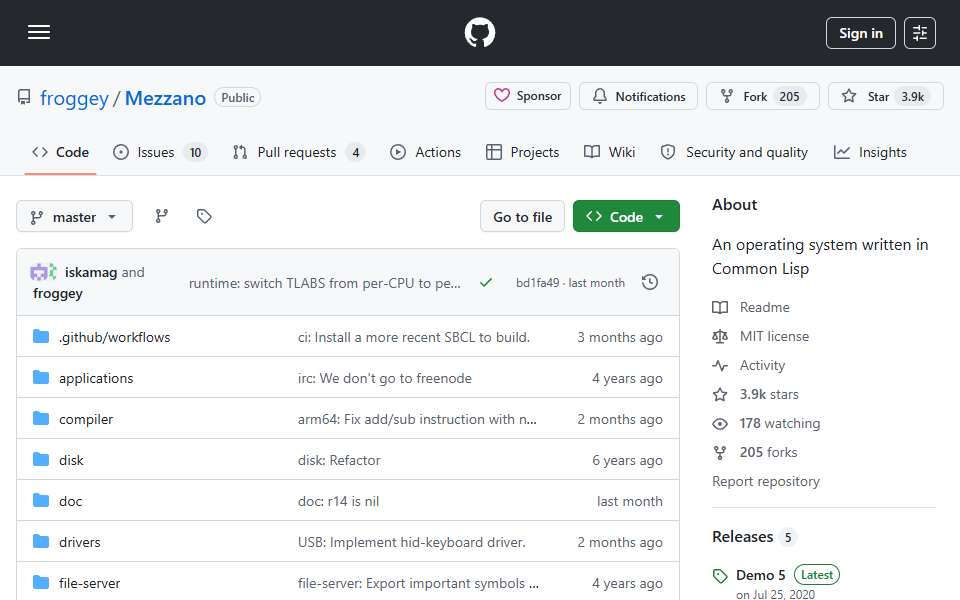Open the froggey owner profile link
960x600 pixels.
click(x=74, y=98)
